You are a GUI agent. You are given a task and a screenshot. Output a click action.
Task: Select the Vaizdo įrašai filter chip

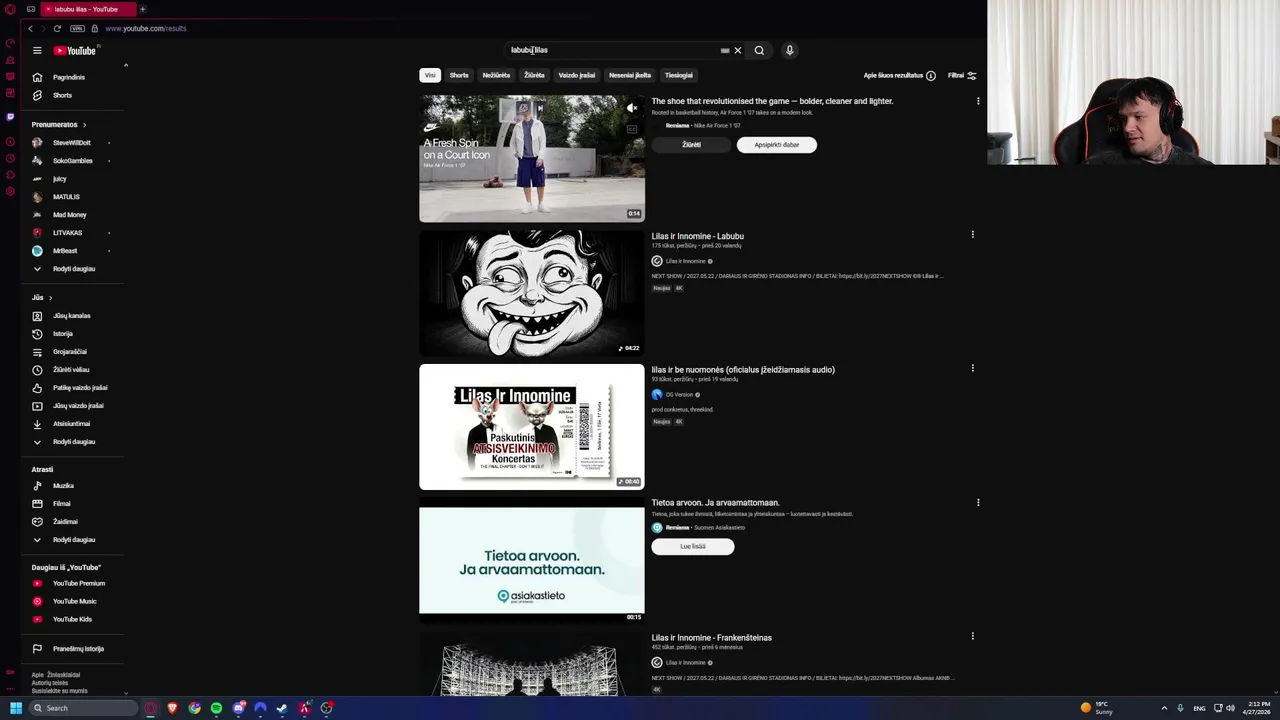(x=577, y=75)
